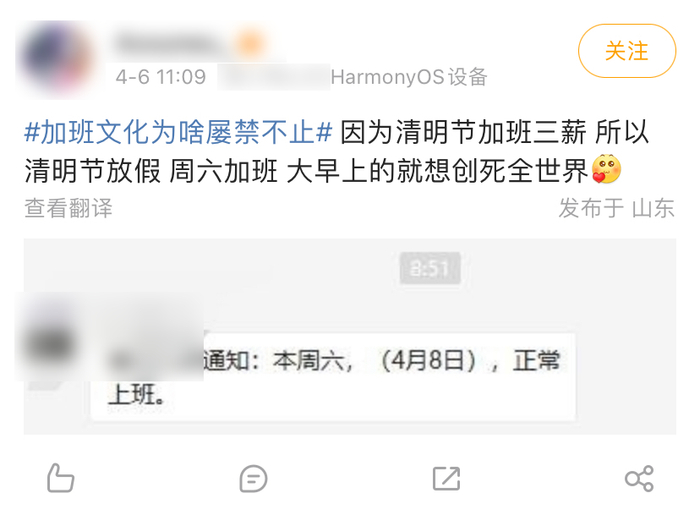Open hashtag #加班文化为啥屡禁不止#

click(x=179, y=132)
